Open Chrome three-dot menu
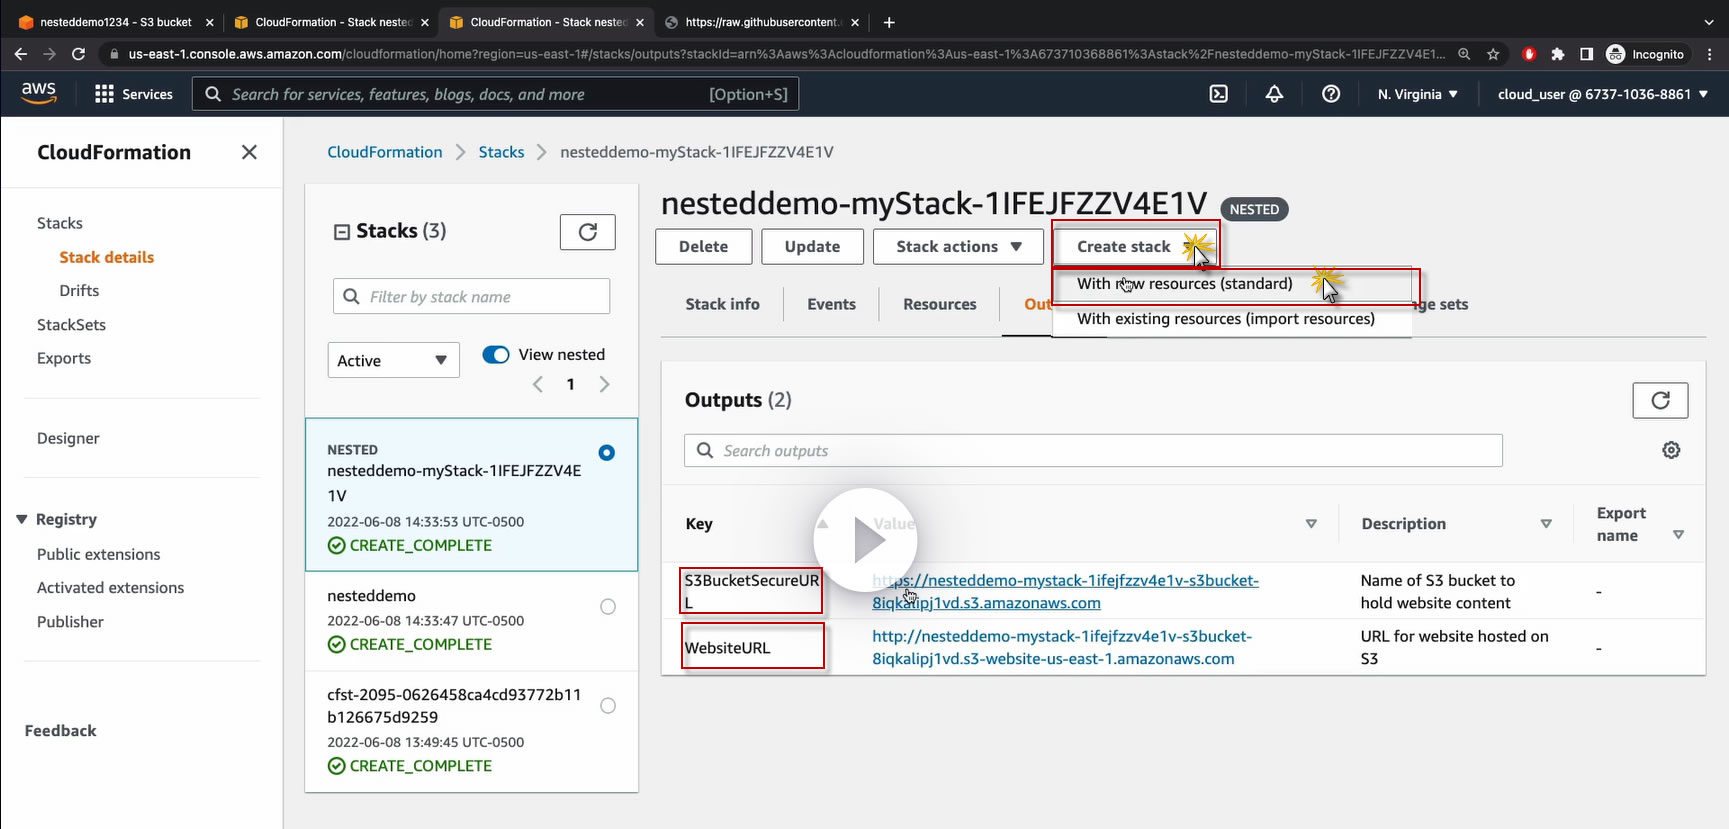This screenshot has width=1729, height=829. pos(1711,54)
